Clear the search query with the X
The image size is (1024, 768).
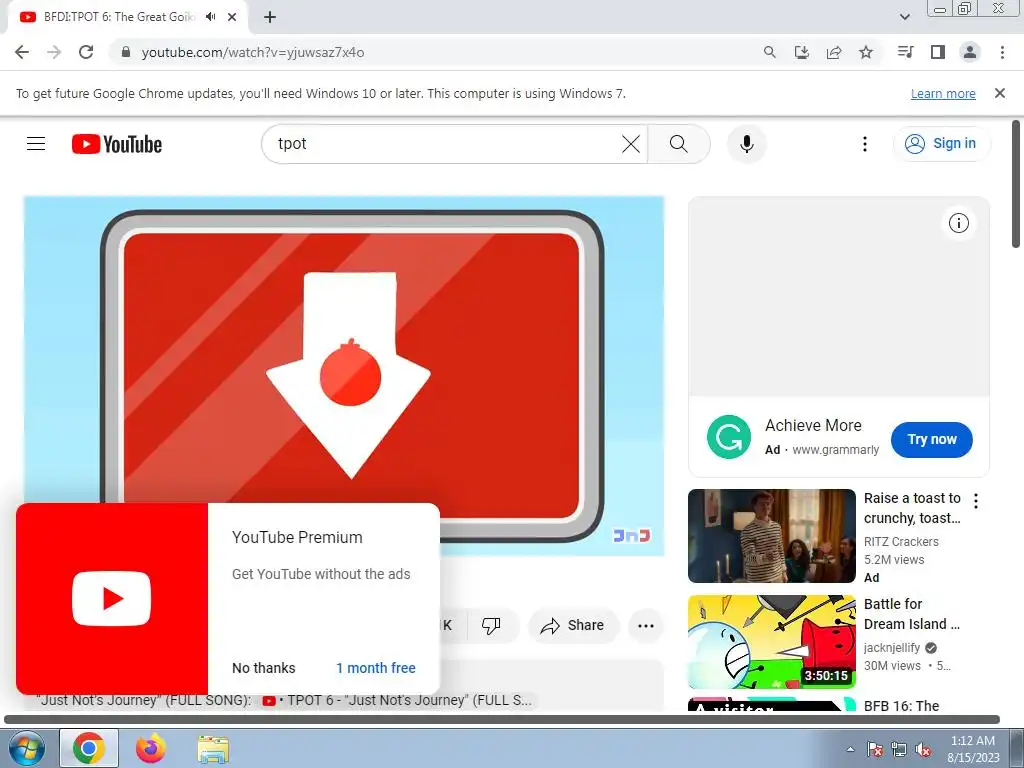[631, 144]
